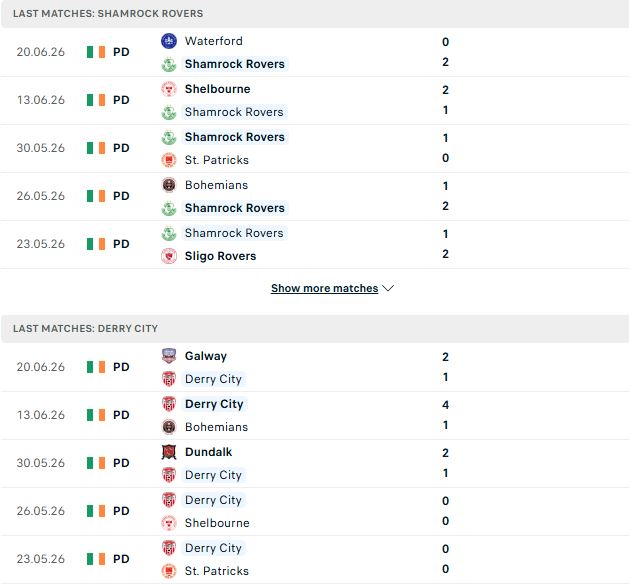629x584 pixels.
Task: Click Derry City crest in 13.06.26 match
Action: pos(169,404)
